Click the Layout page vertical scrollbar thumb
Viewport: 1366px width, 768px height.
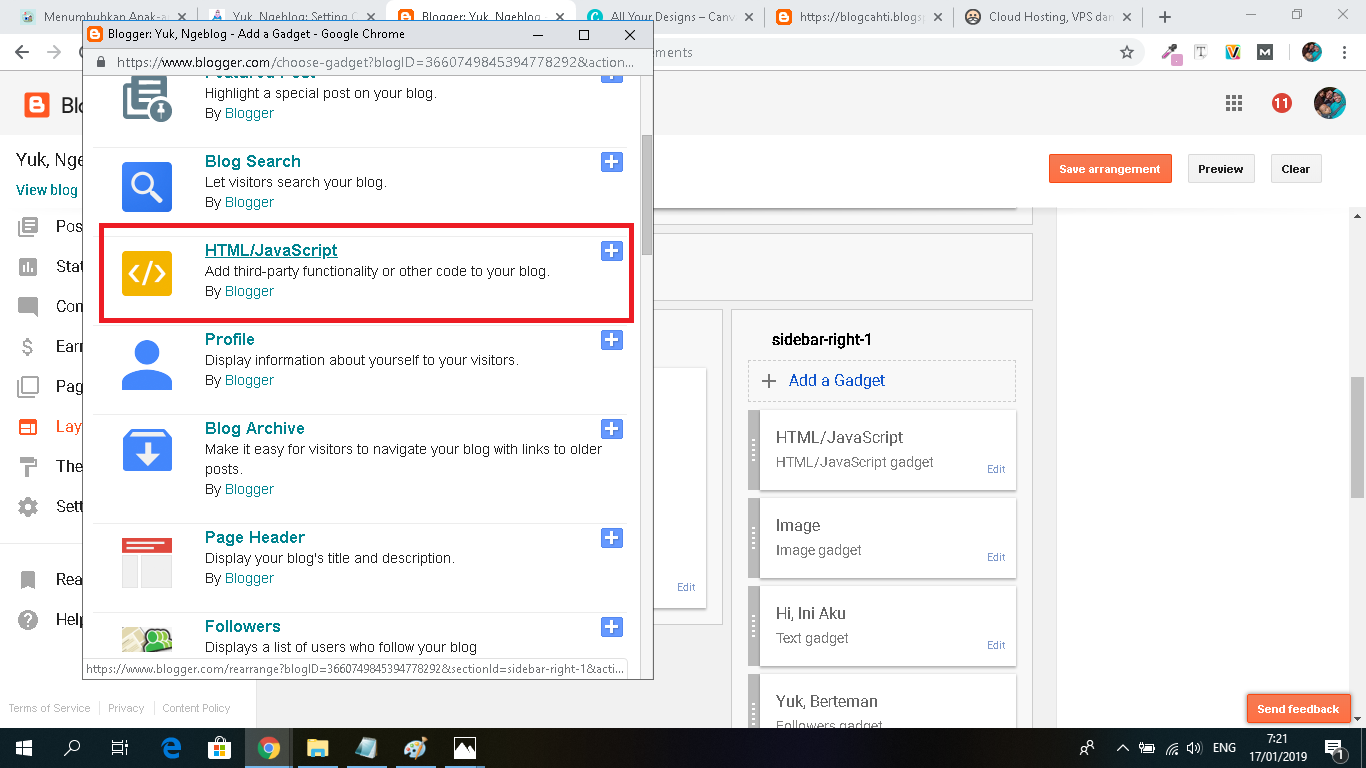1357,437
